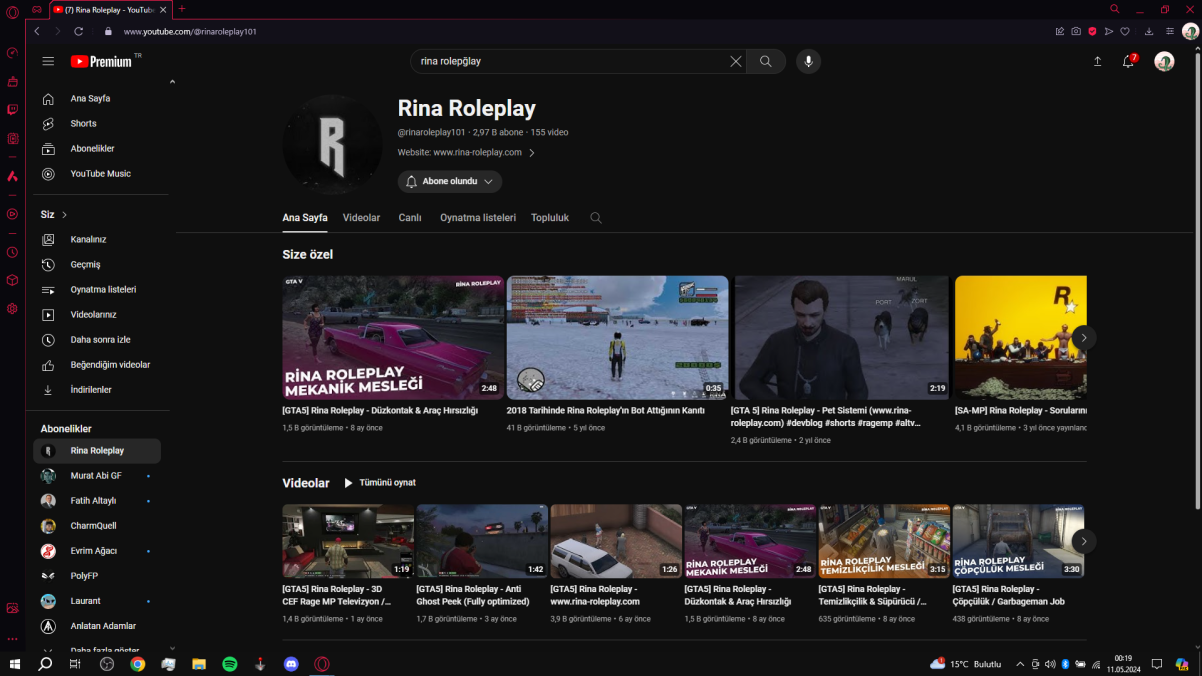Open Daha sonra izle in sidebar
This screenshot has width=1202, height=676.
coord(98,340)
